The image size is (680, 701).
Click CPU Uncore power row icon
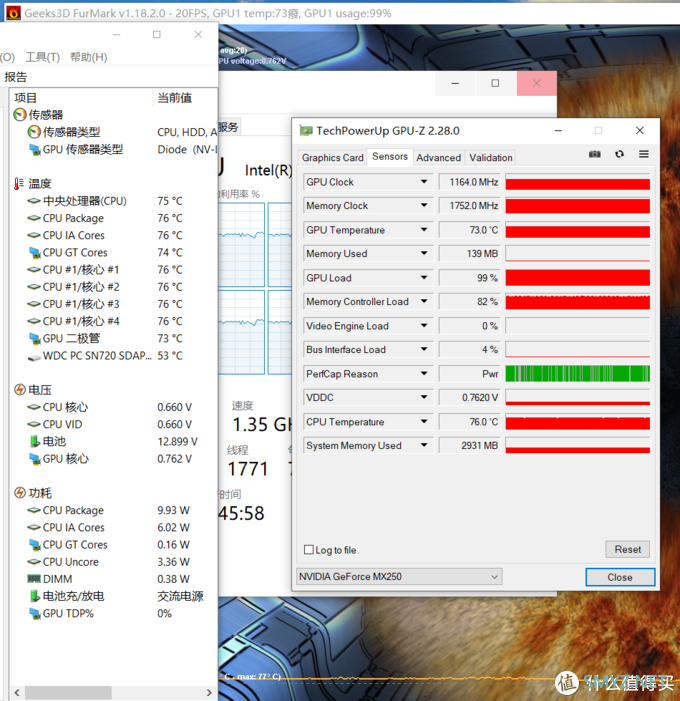point(34,562)
